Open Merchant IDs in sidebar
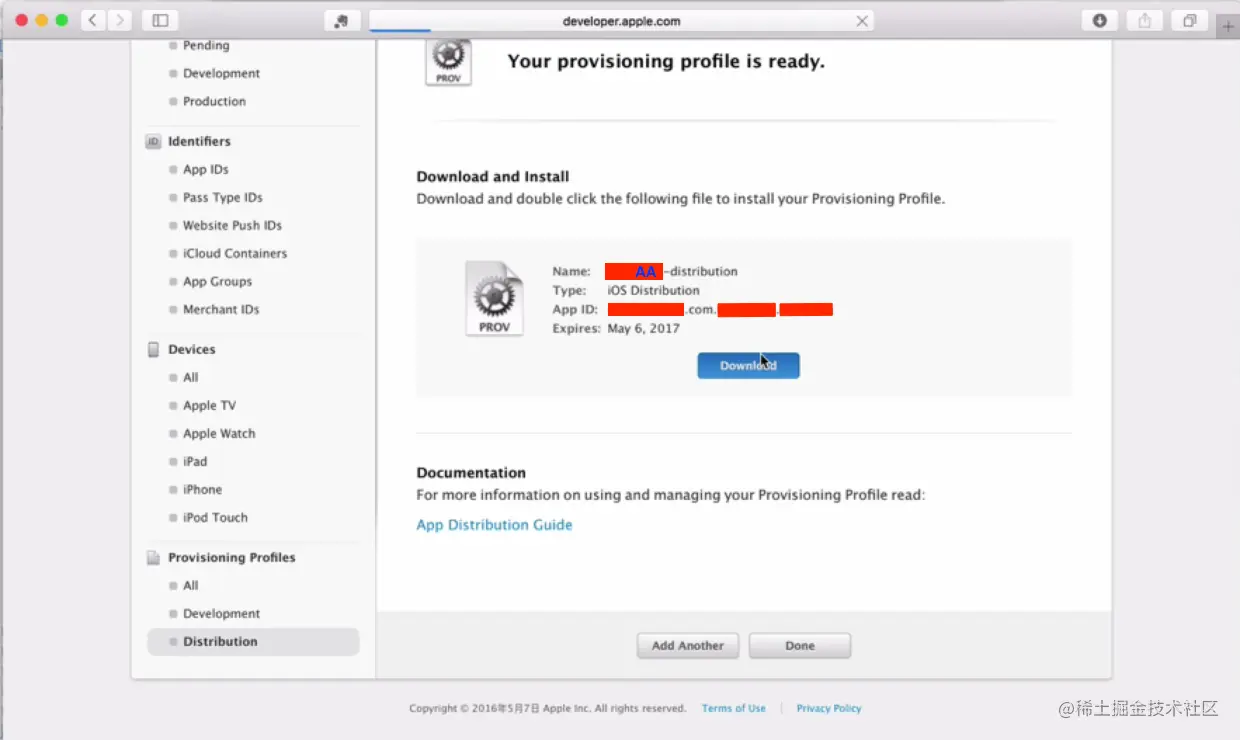Screen dimensions: 1240x740 221,310
